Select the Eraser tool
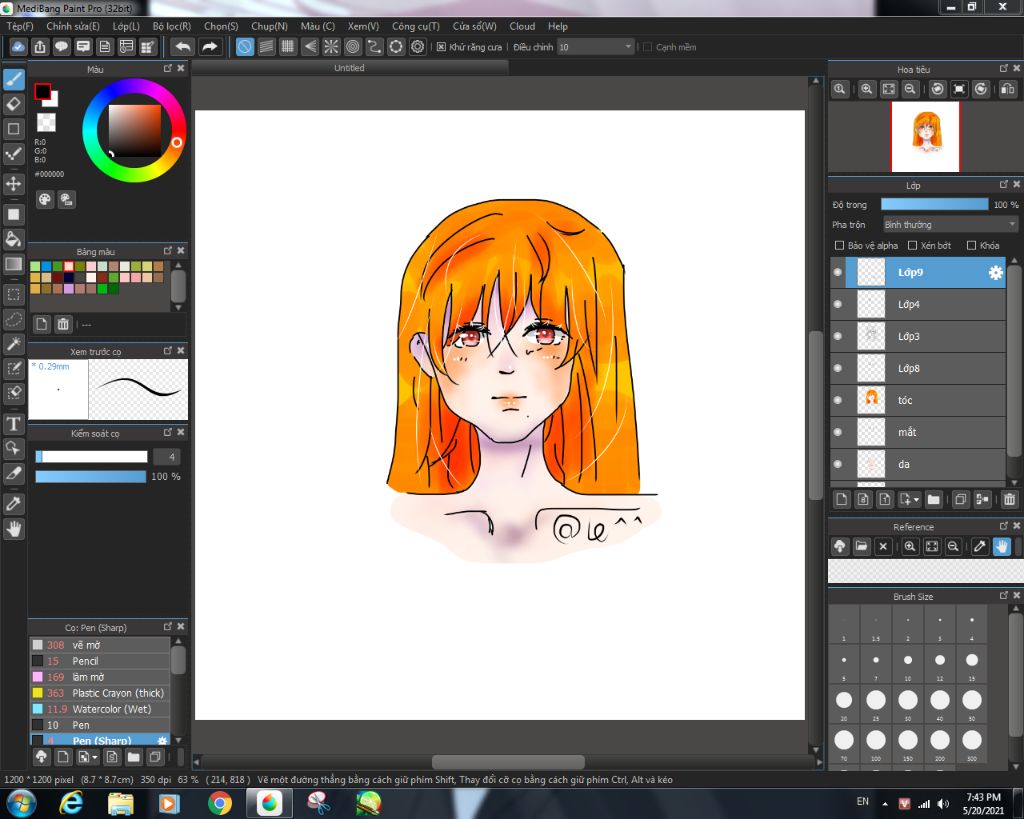The width and height of the screenshot is (1024, 819). pyautogui.click(x=14, y=104)
